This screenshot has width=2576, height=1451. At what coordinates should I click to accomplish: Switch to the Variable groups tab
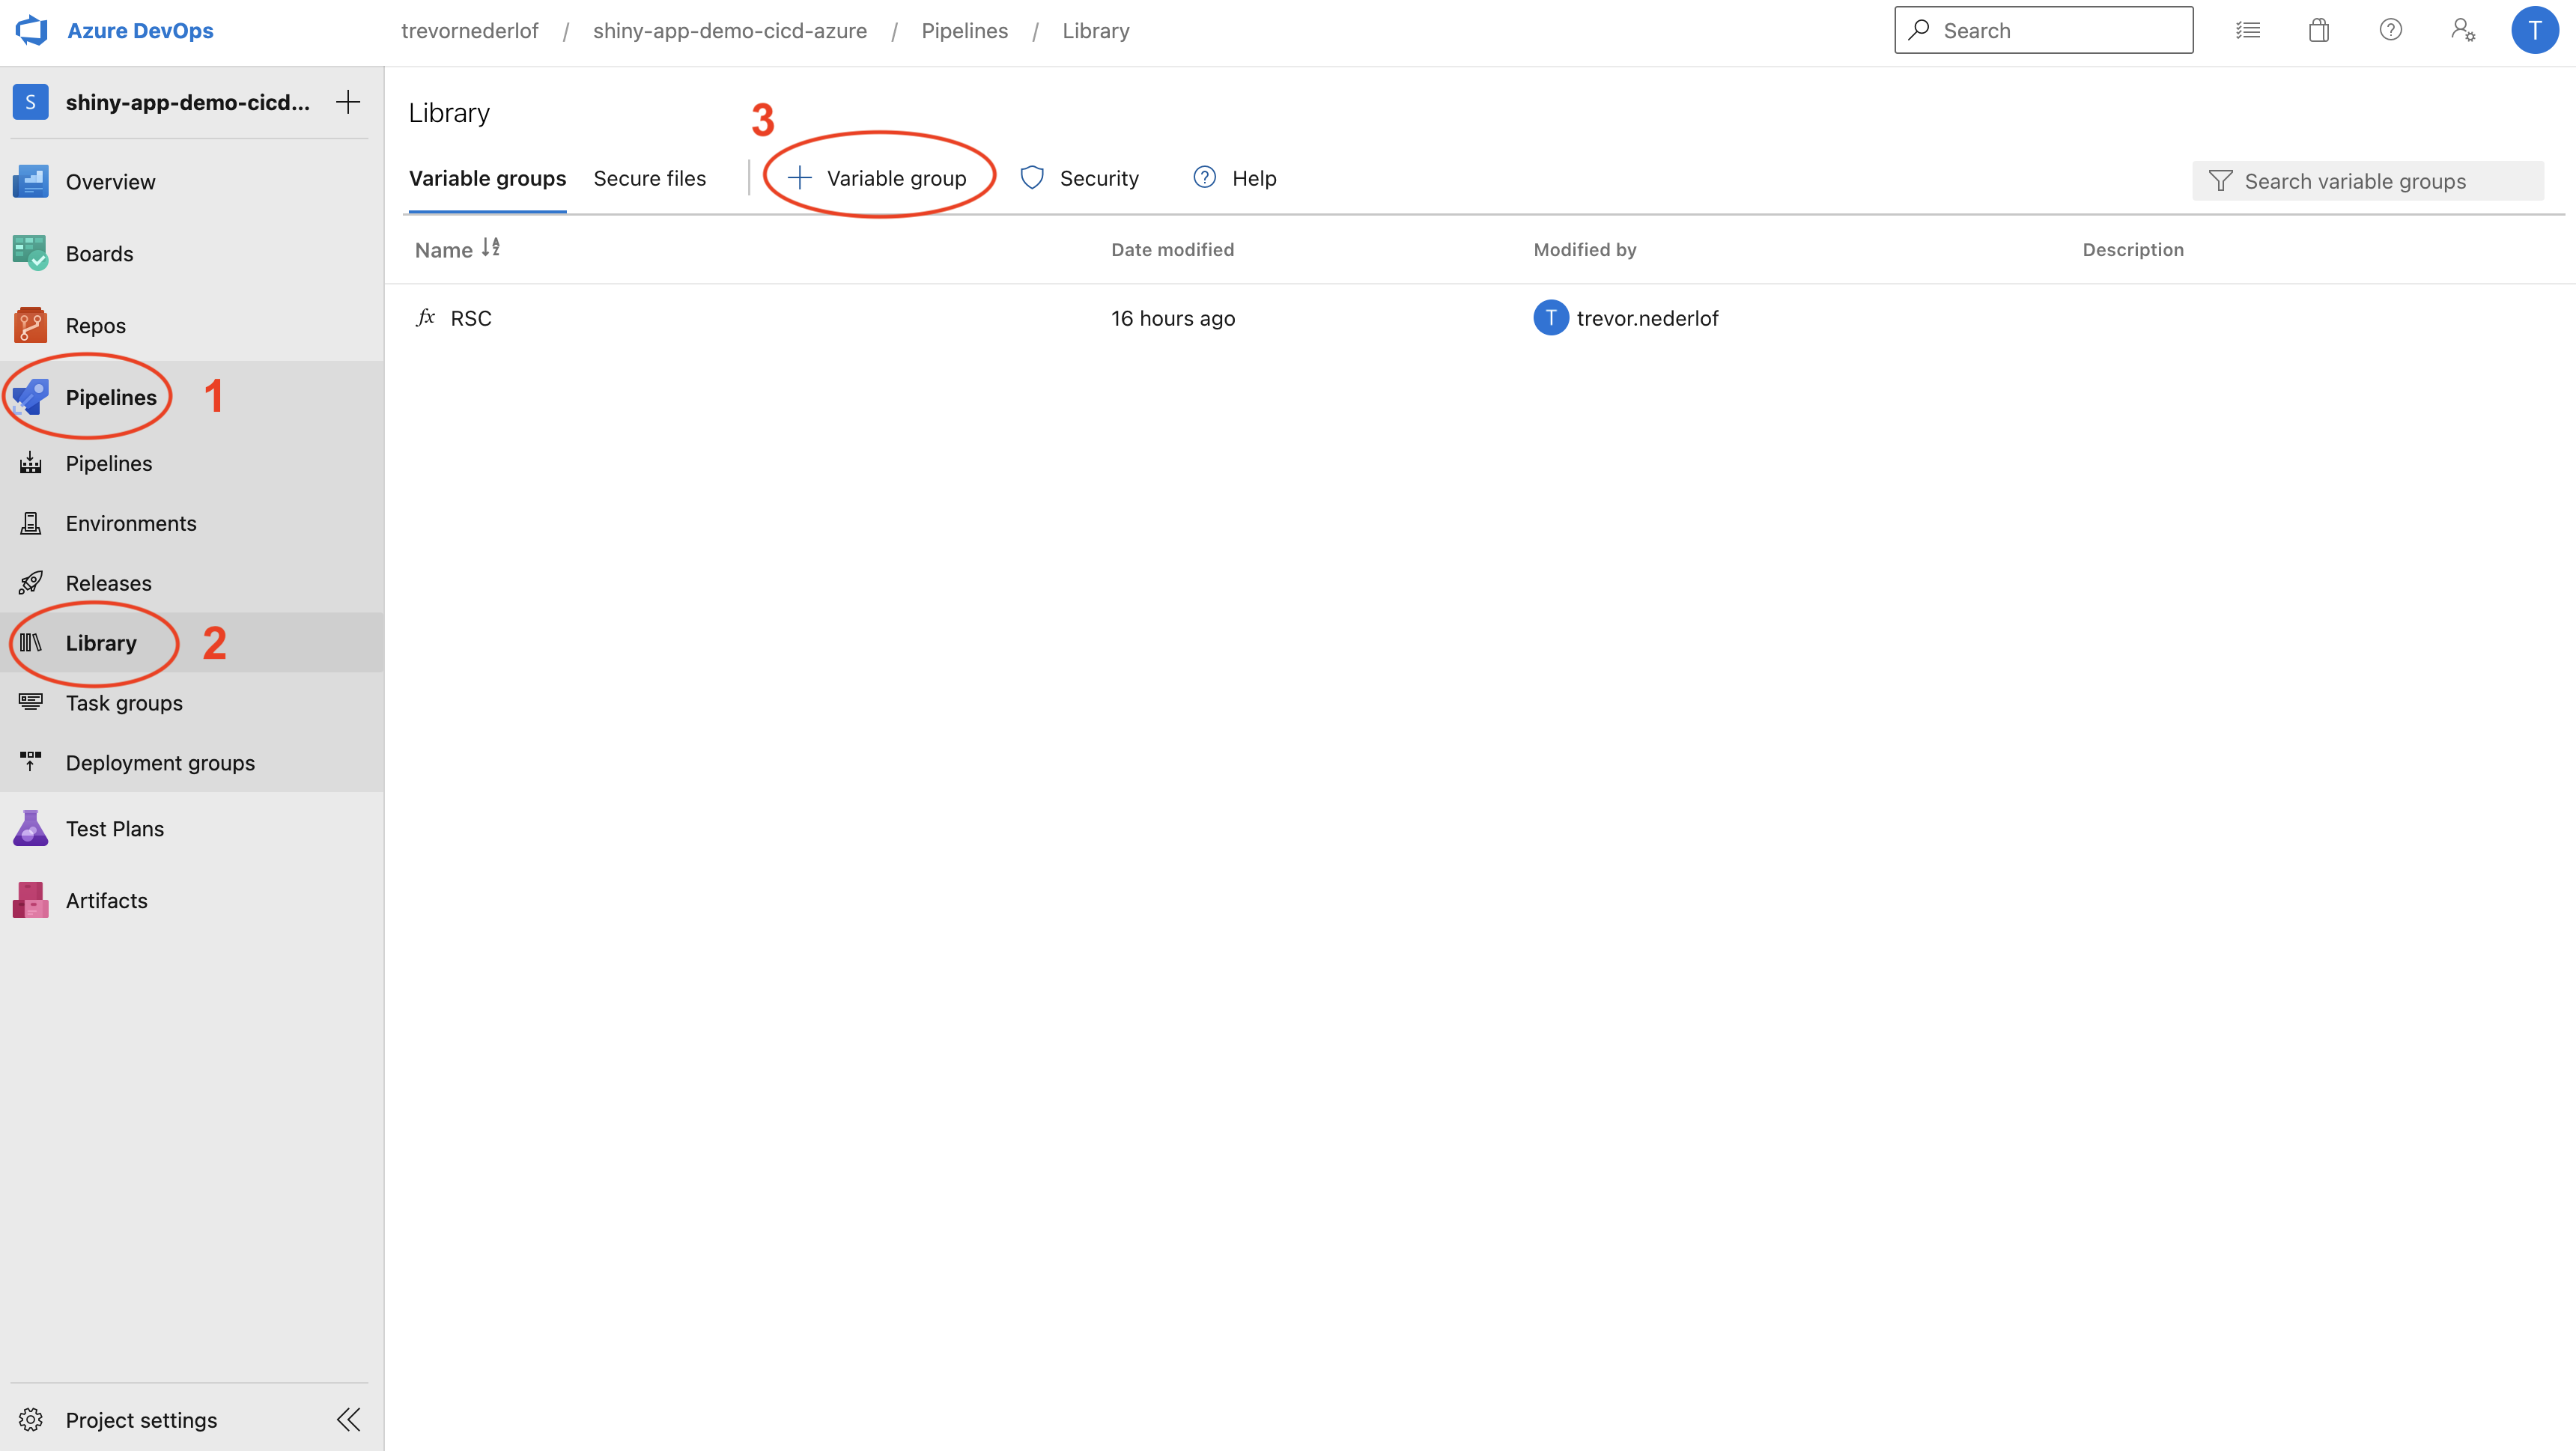point(487,179)
